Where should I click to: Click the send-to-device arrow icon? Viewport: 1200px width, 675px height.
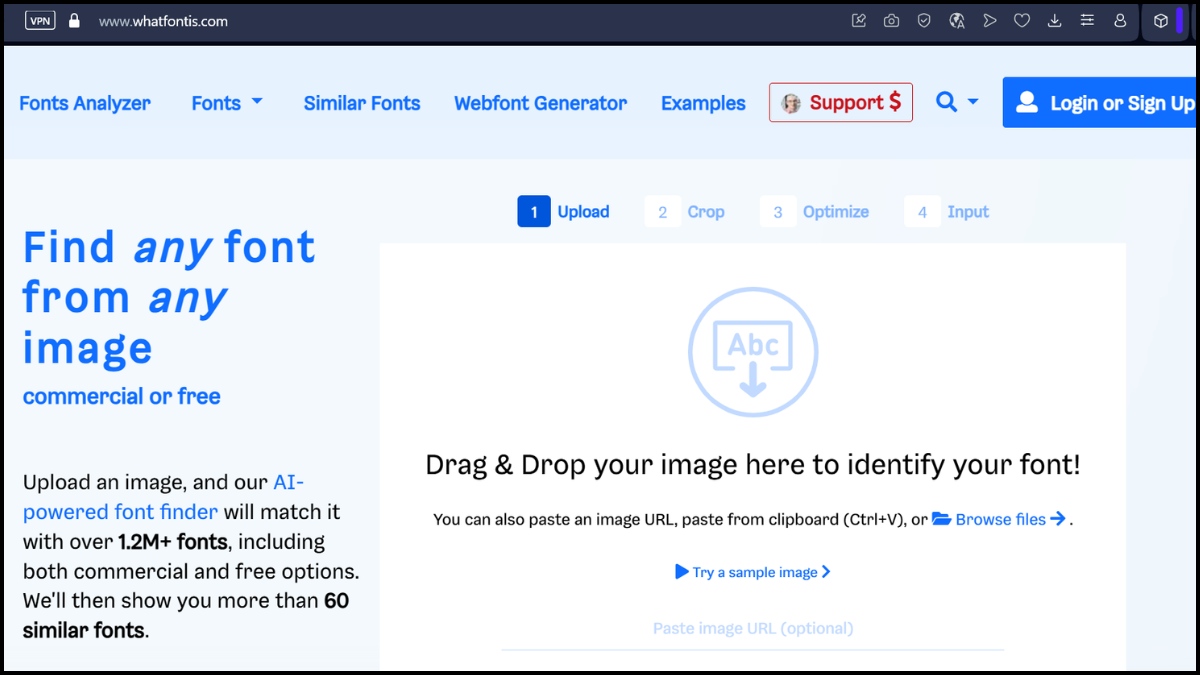click(990, 20)
